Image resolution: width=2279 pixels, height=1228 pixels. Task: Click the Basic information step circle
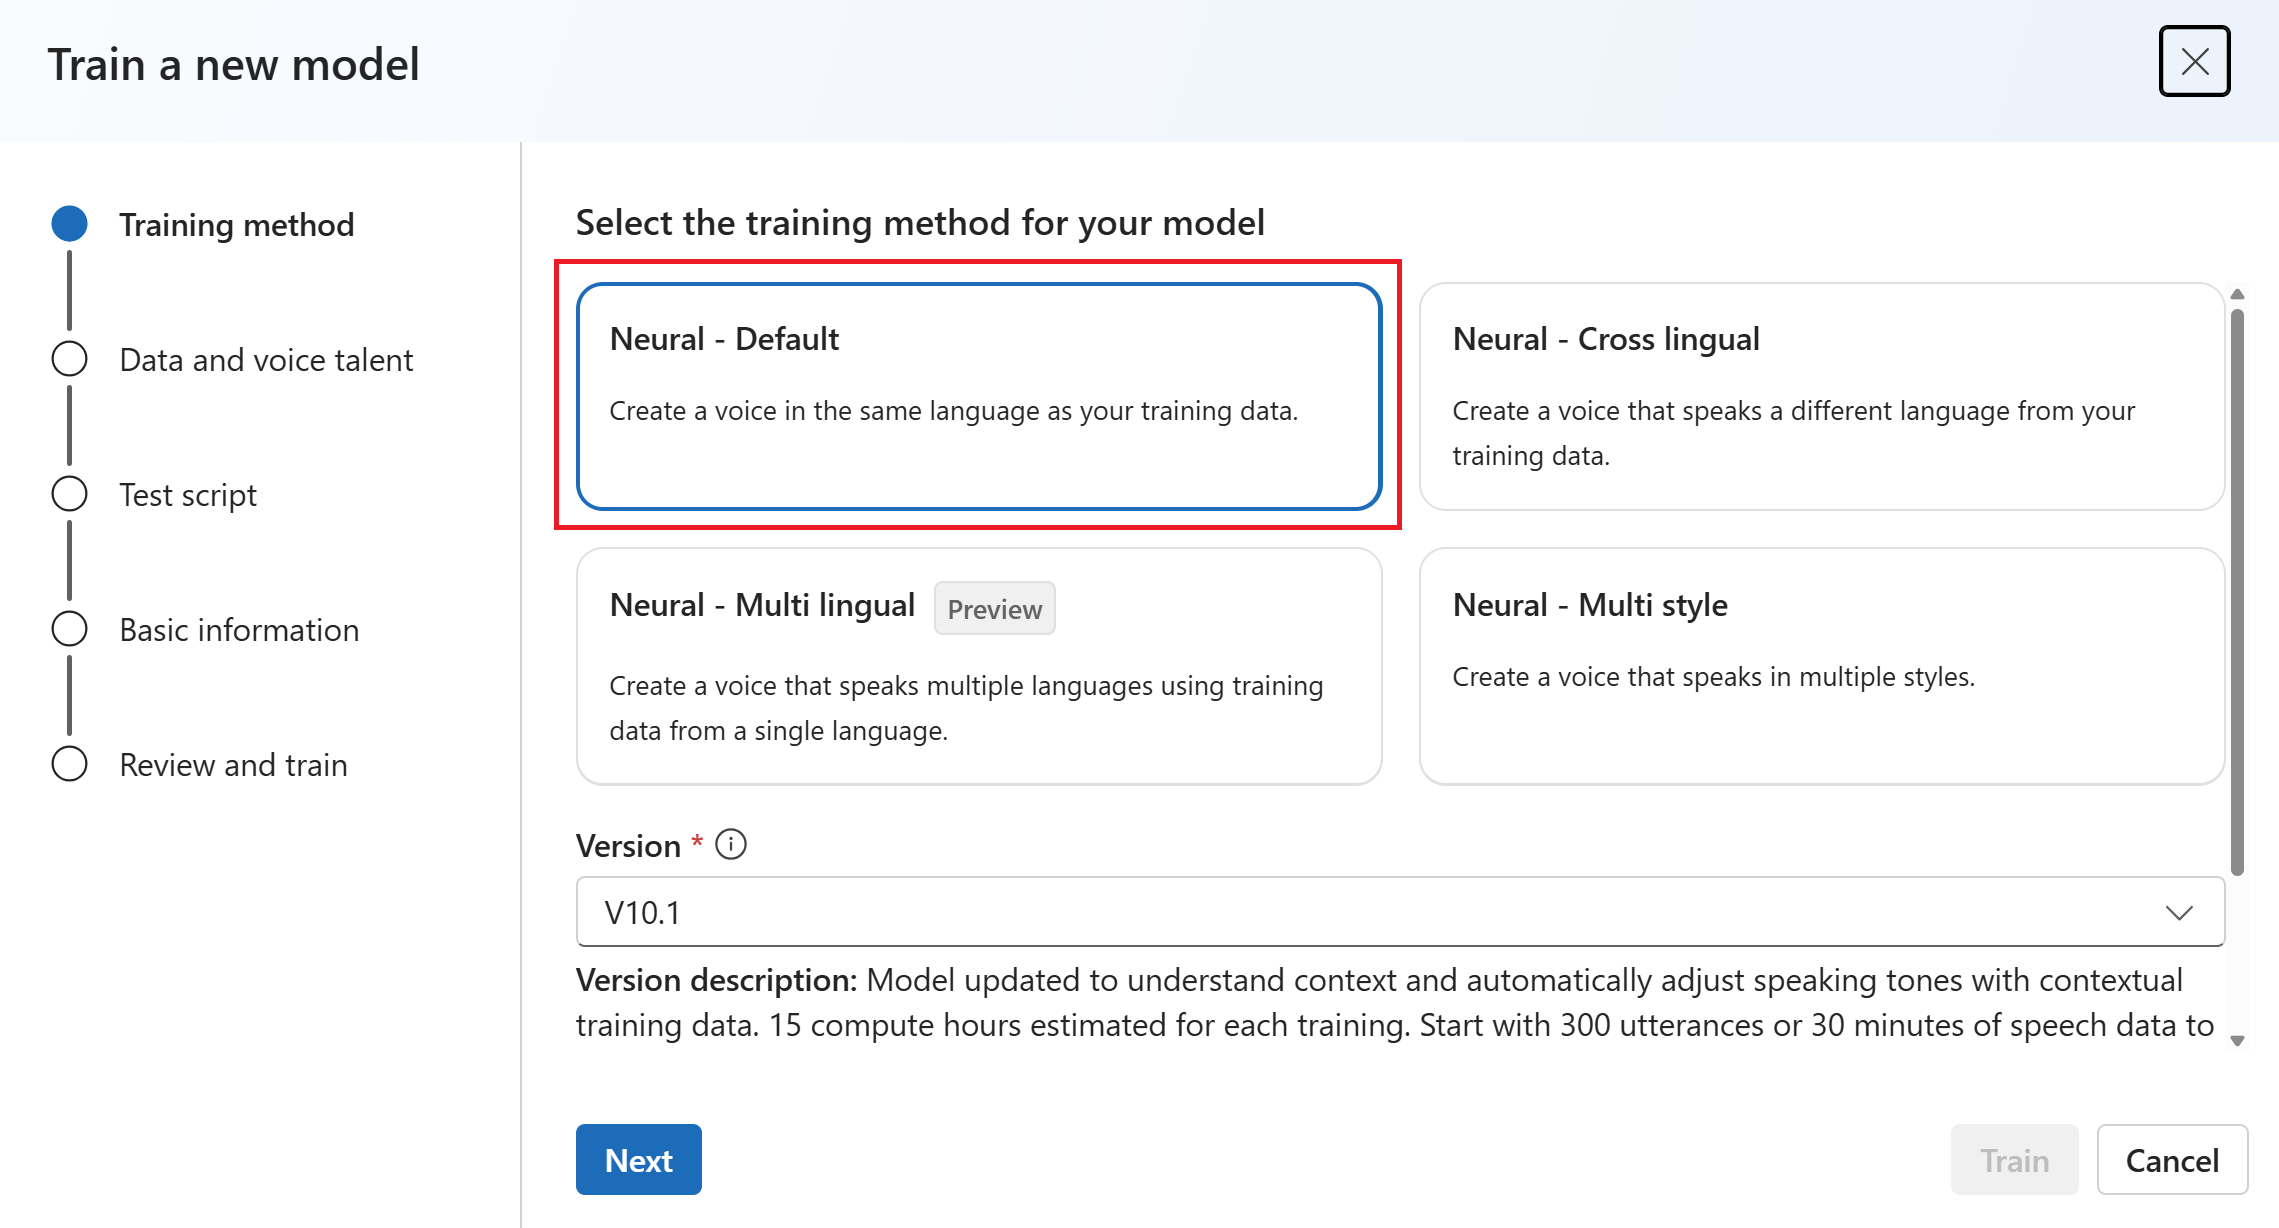click(x=70, y=629)
